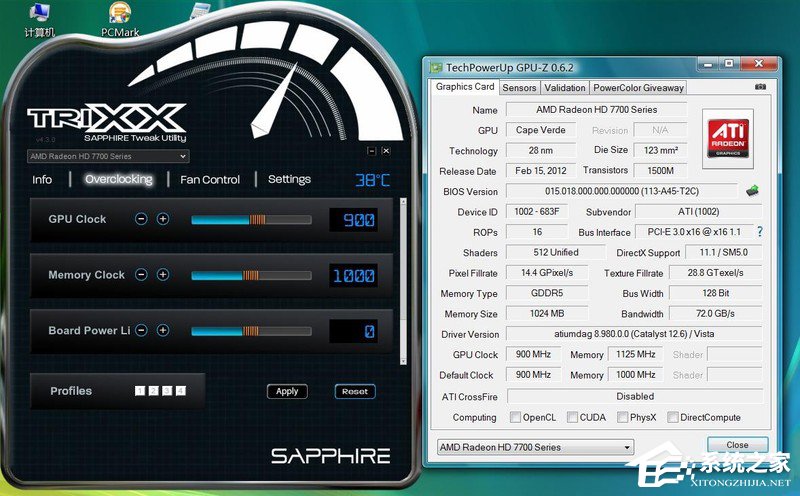Click the GPU-Z screenshot camera icon

760,88
